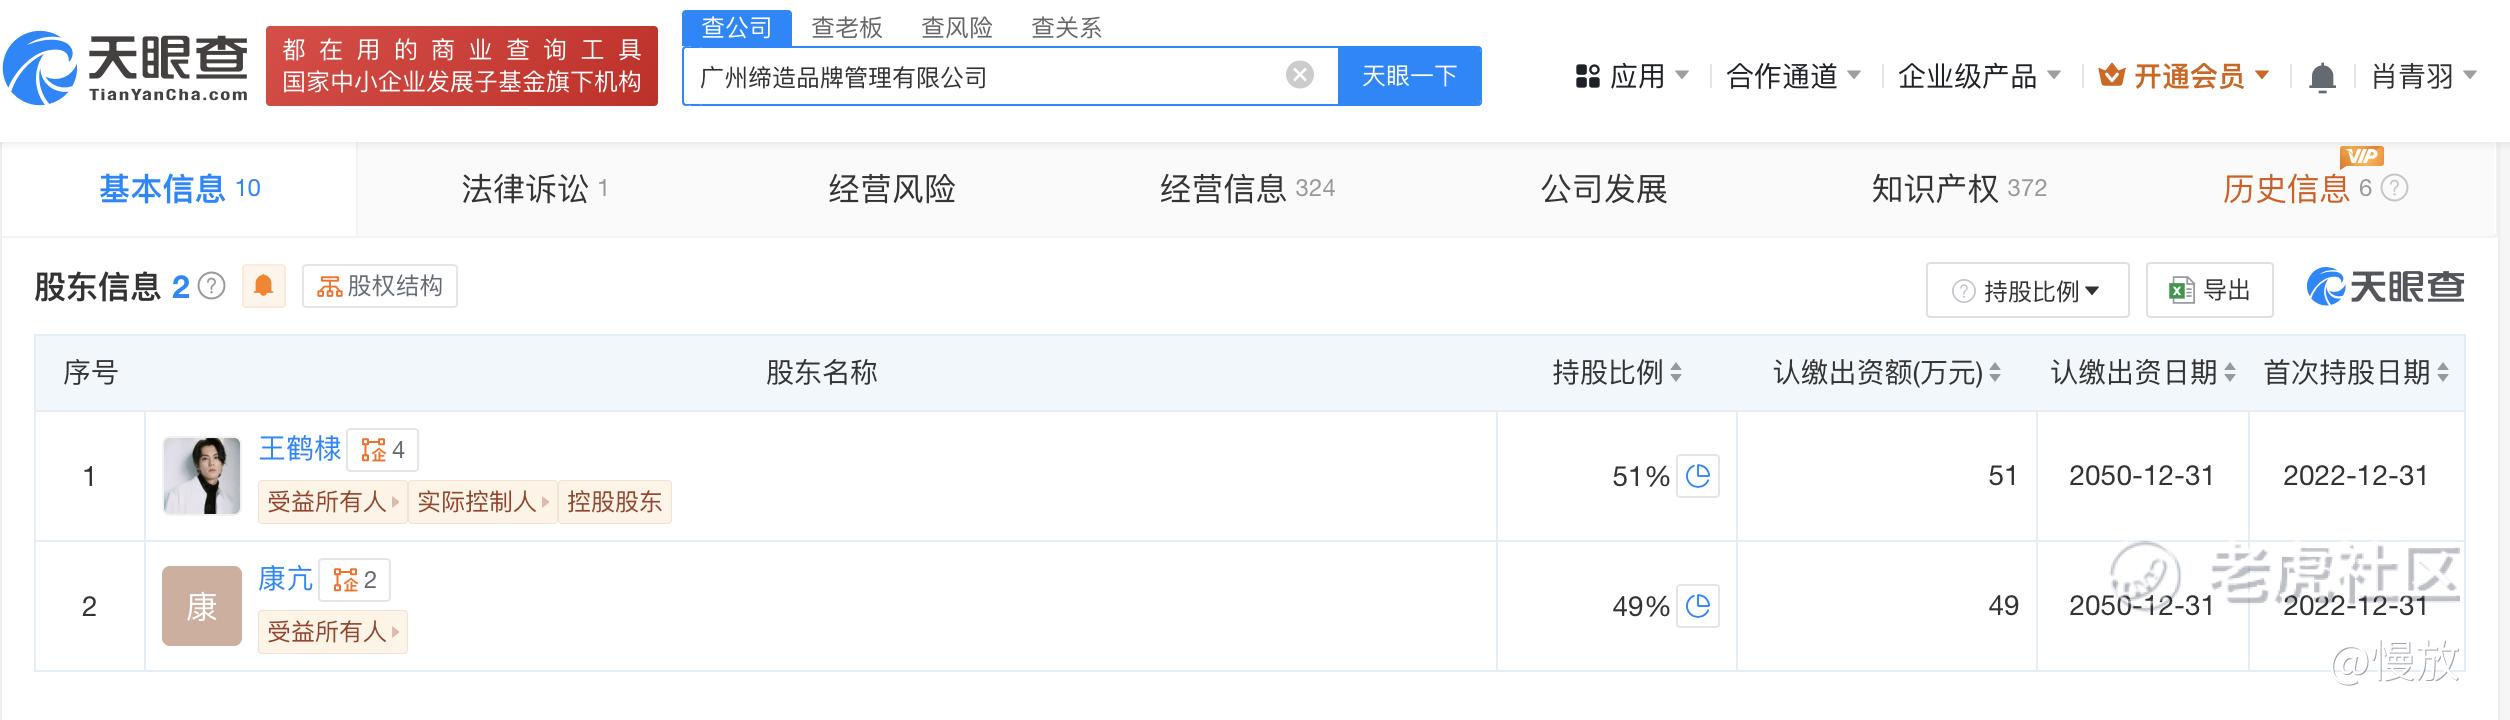The width and height of the screenshot is (2510, 720).
Task: Open shareholder link 王鹤棣
Action: [300, 449]
